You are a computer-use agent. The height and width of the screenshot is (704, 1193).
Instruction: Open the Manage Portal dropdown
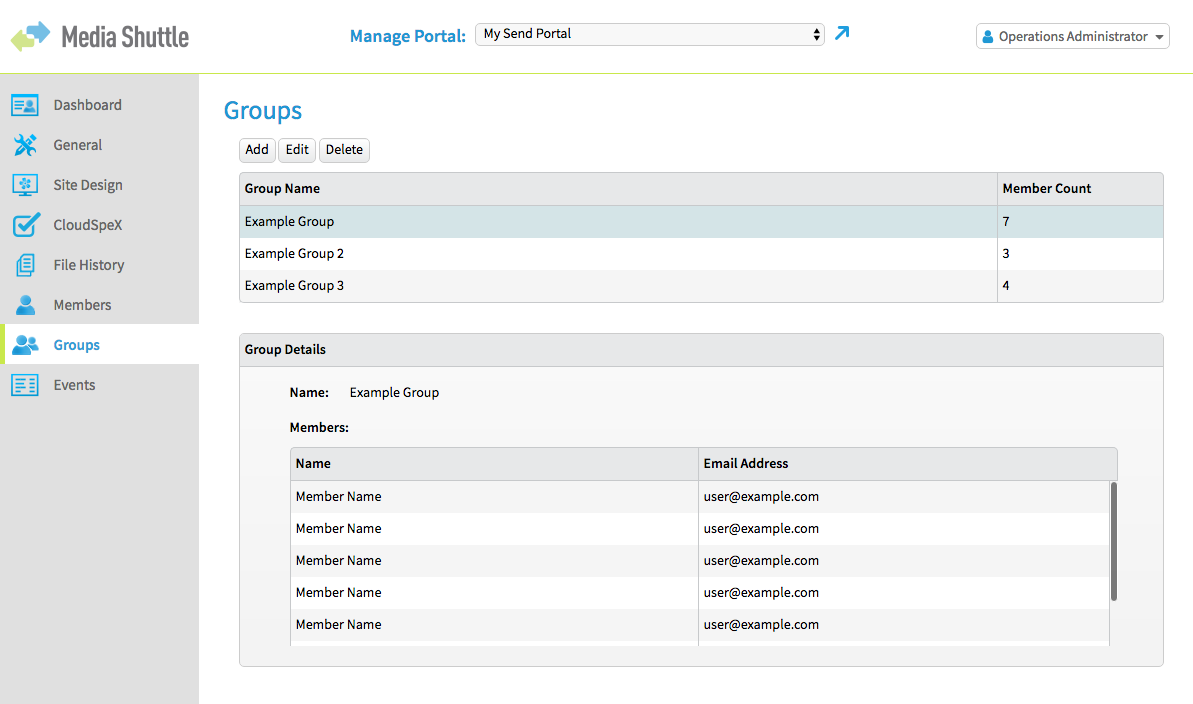pyautogui.click(x=650, y=34)
